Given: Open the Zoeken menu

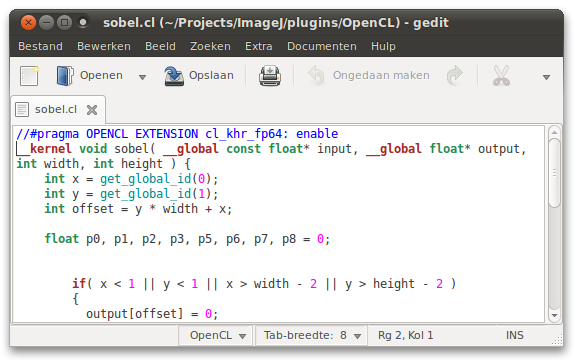Looking at the screenshot, I should click(x=210, y=46).
